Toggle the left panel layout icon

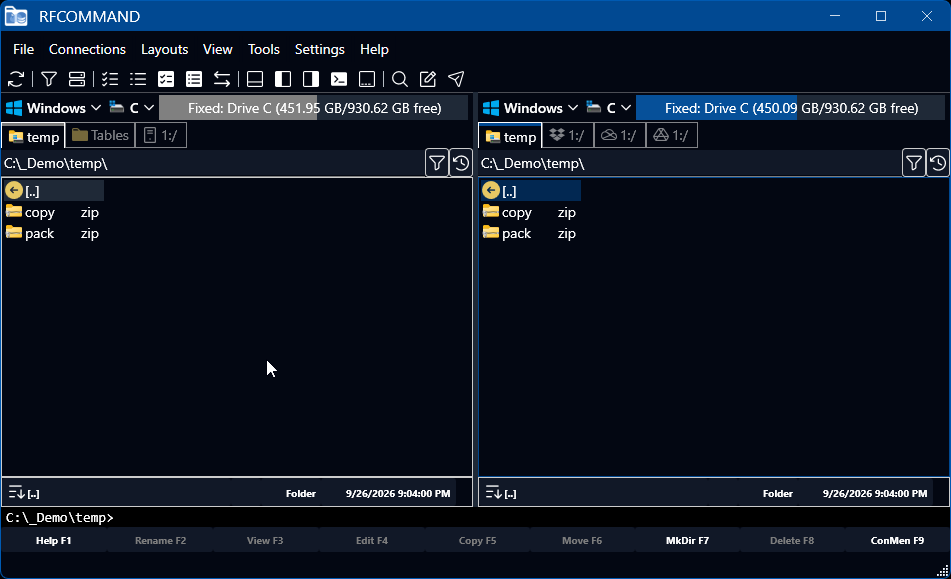[x=283, y=79]
